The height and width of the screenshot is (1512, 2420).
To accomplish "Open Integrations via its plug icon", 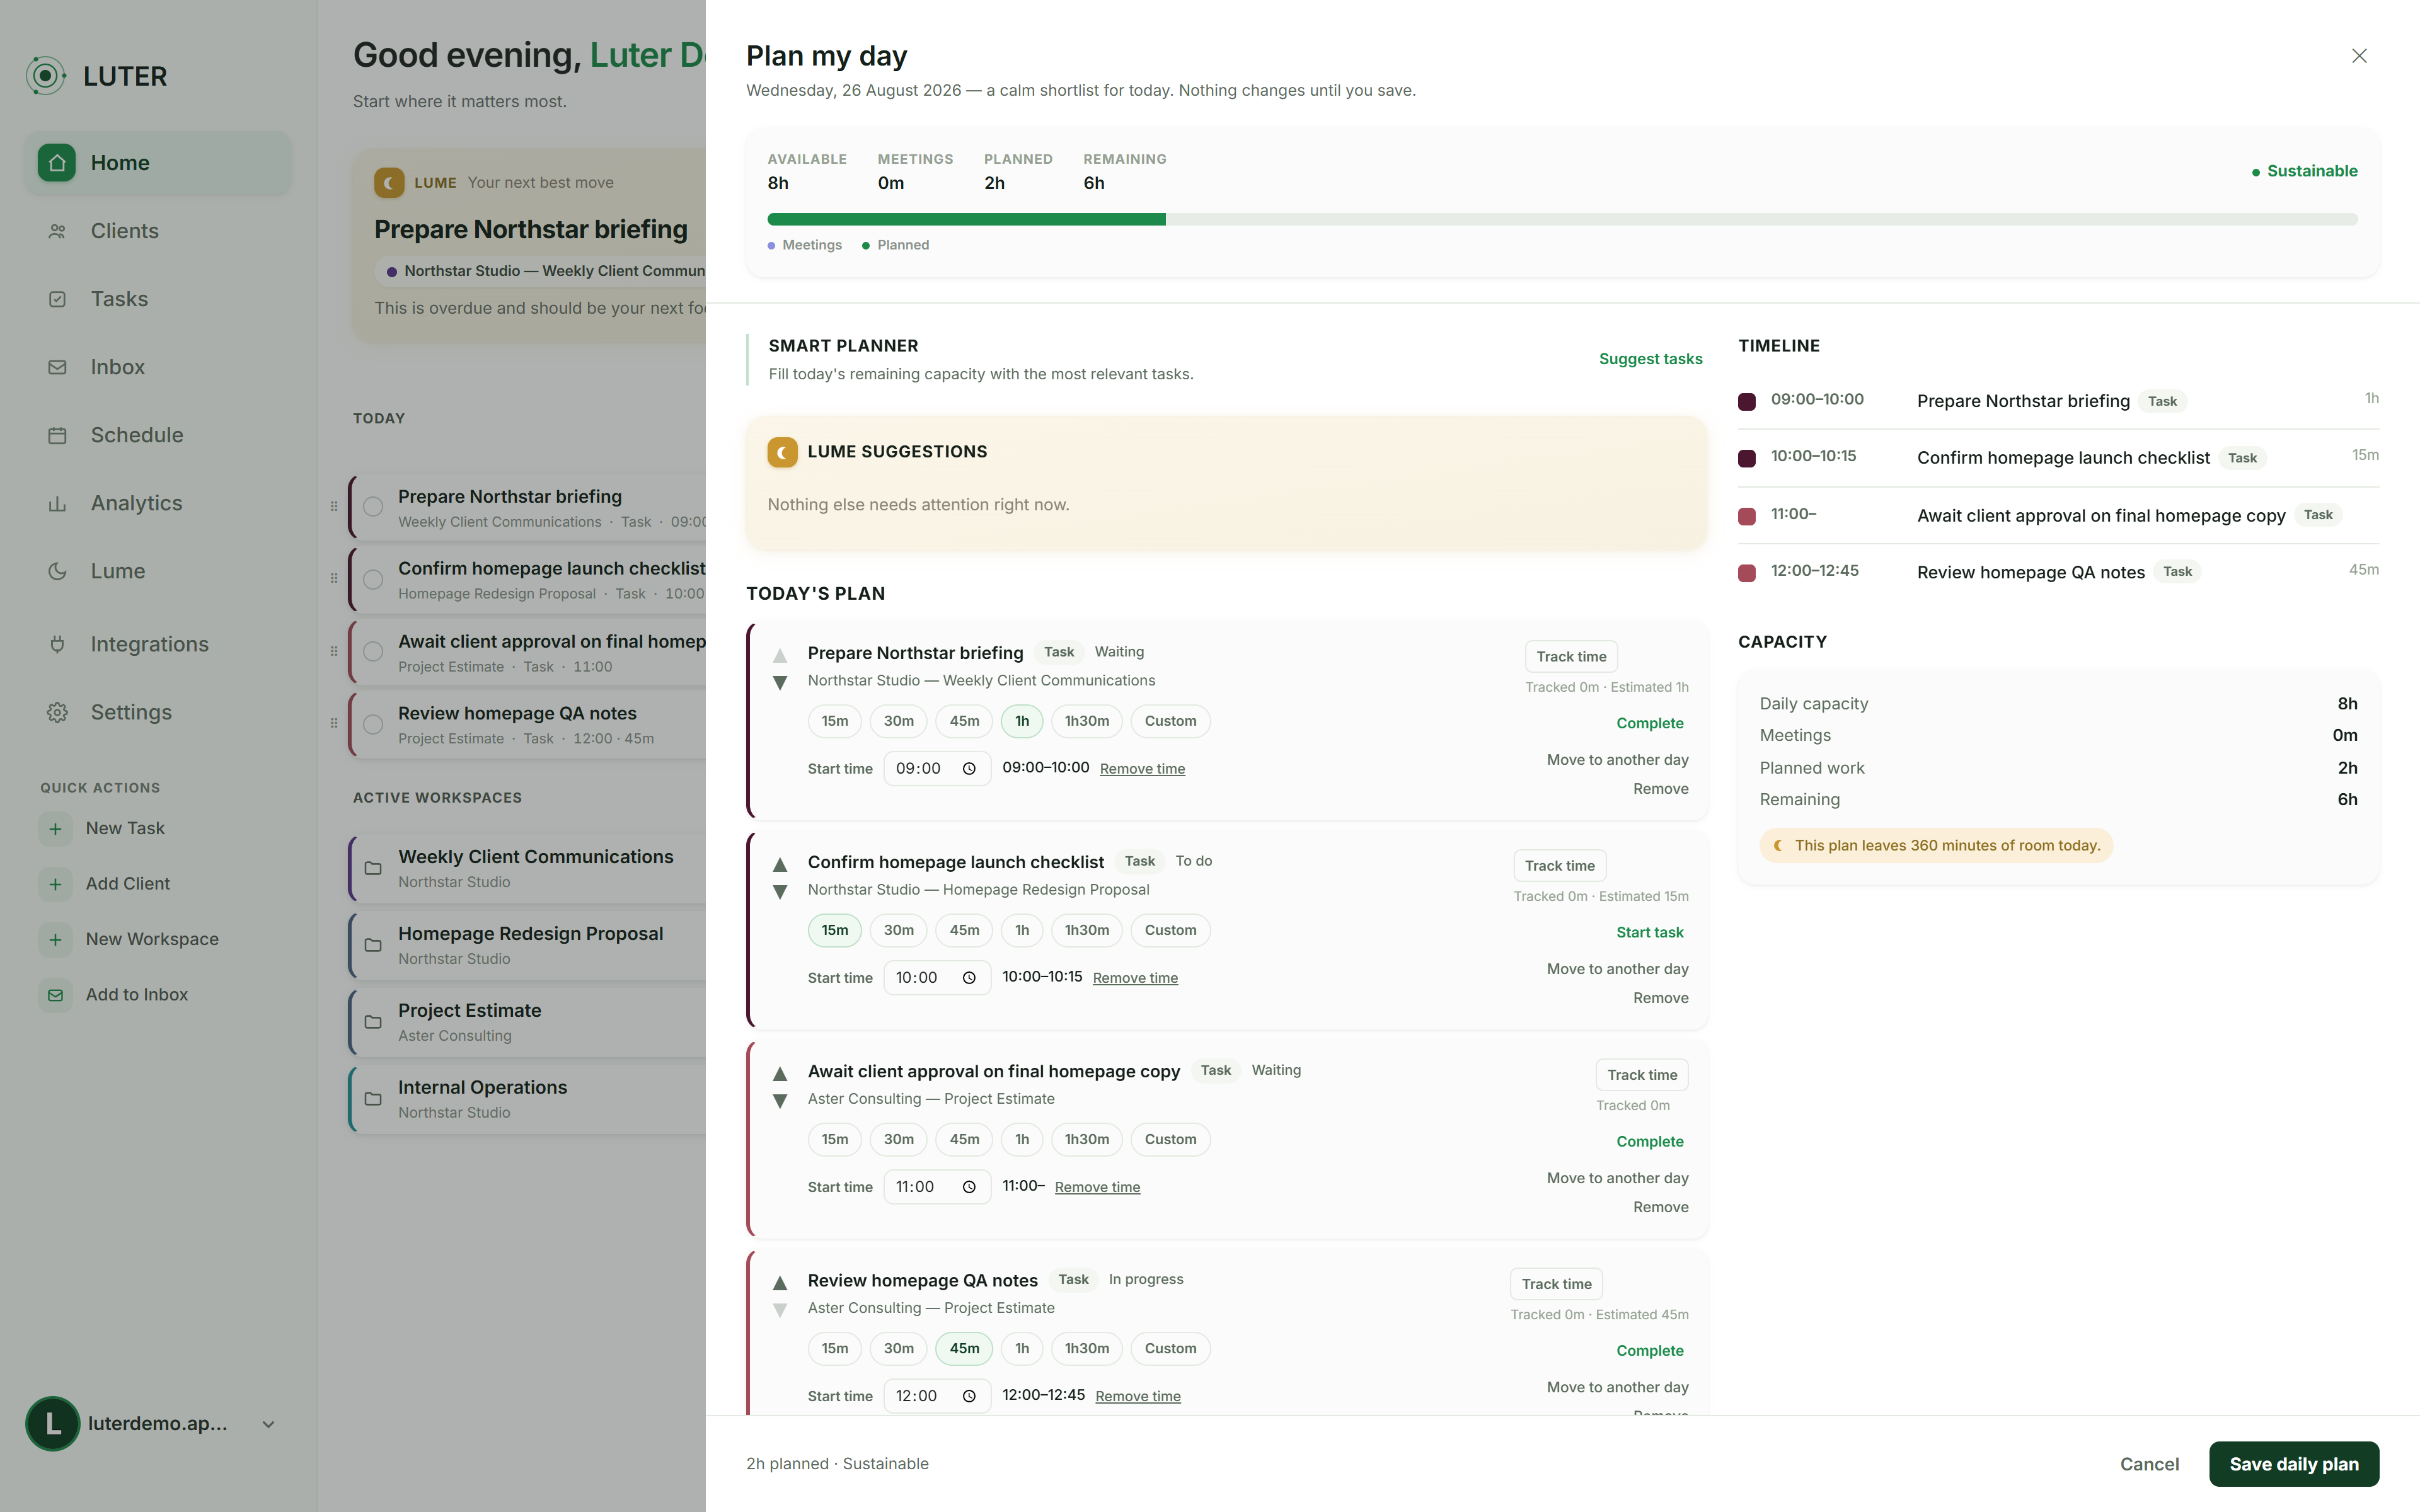I will 57,644.
